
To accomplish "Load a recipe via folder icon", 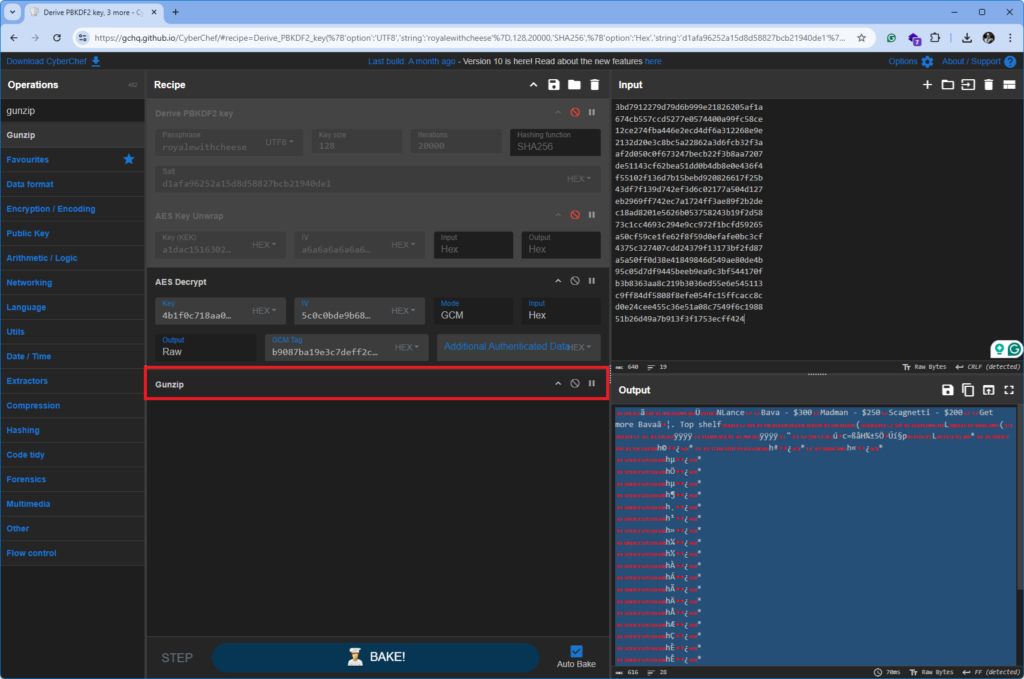I will (574, 85).
